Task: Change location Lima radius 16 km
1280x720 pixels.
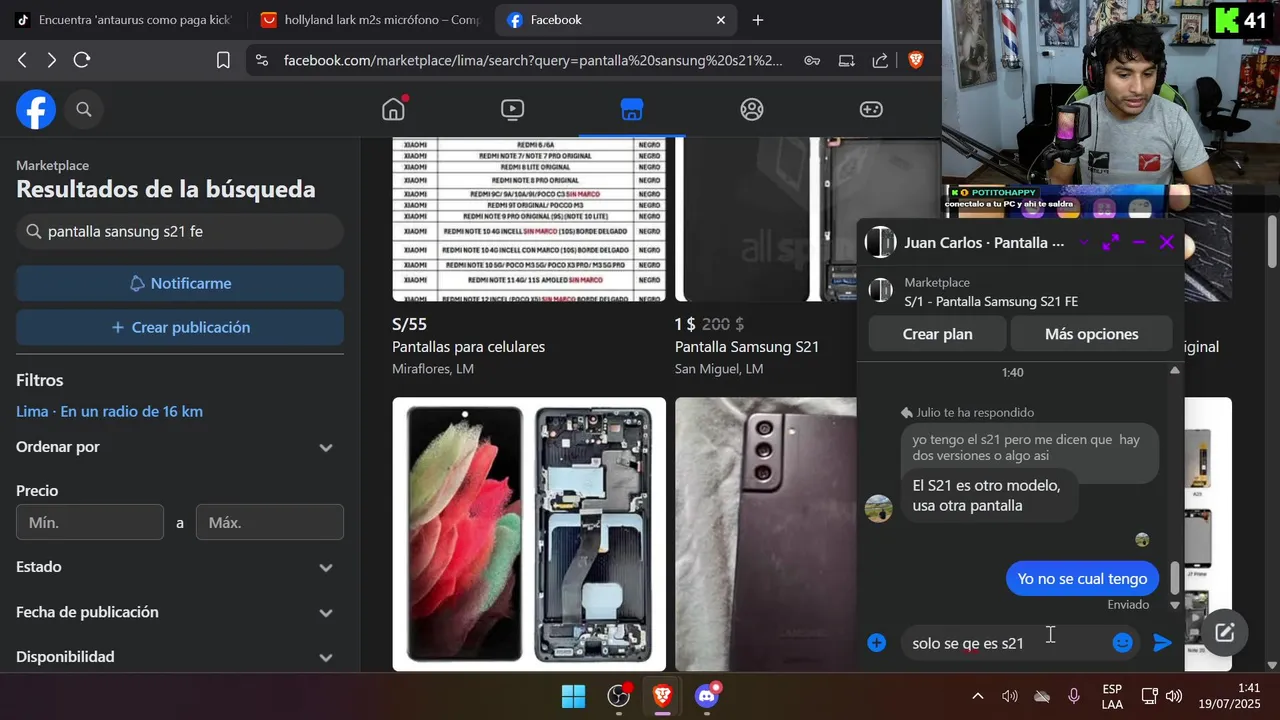Action: coord(109,411)
